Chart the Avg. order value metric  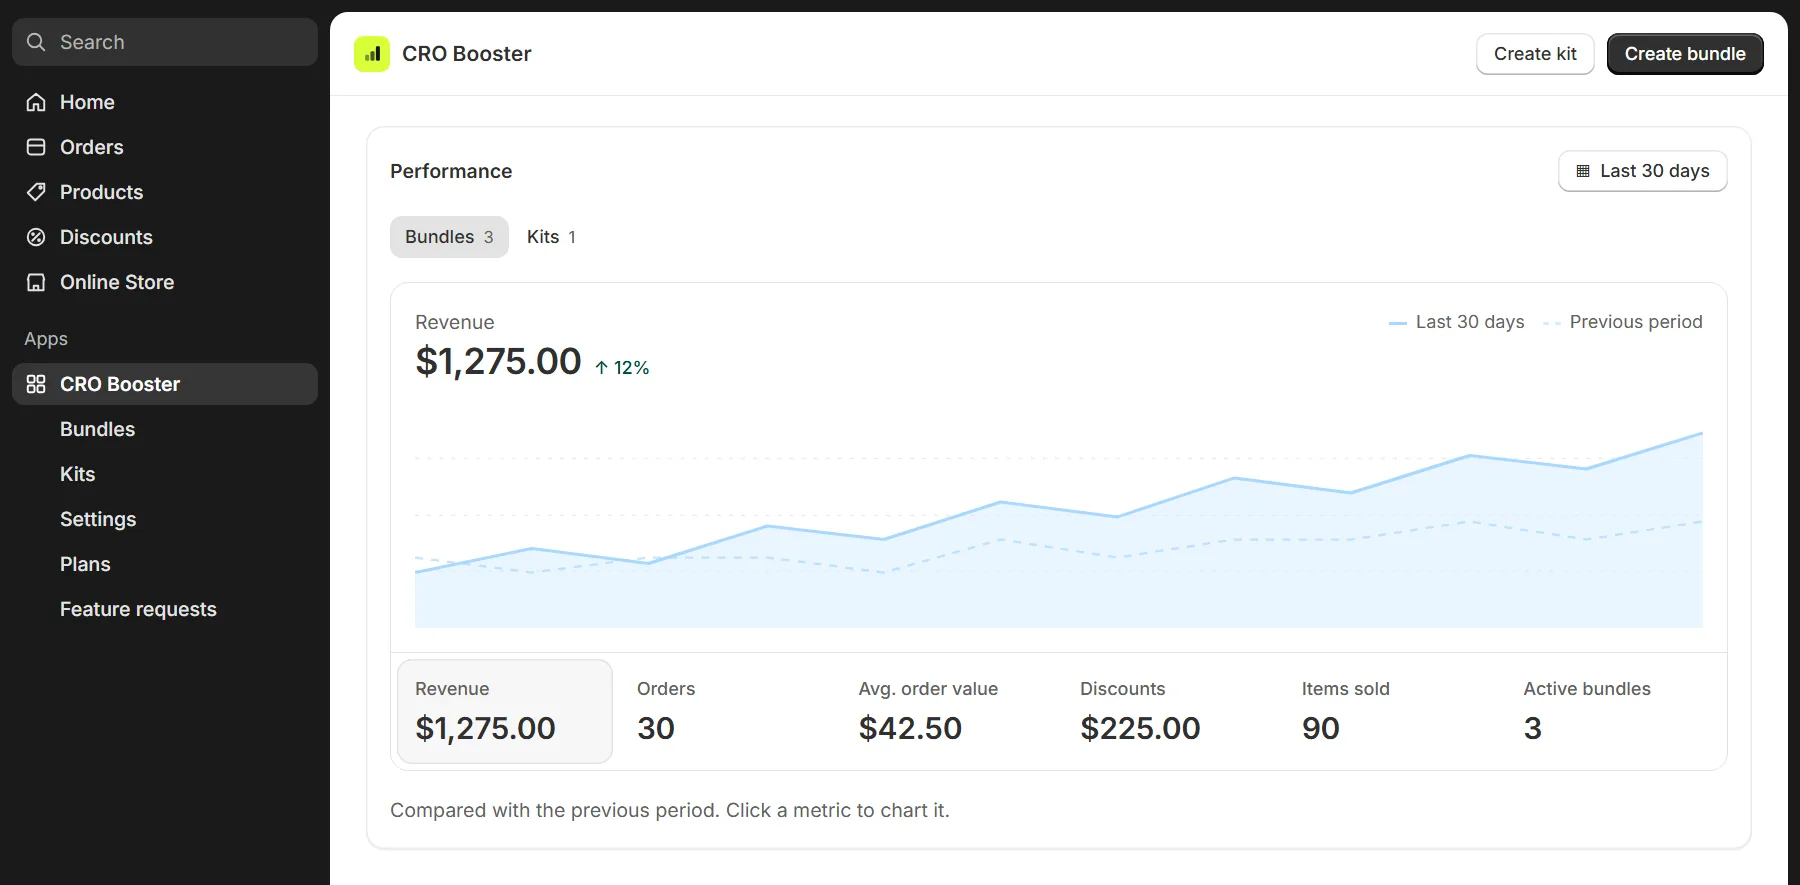click(948, 711)
